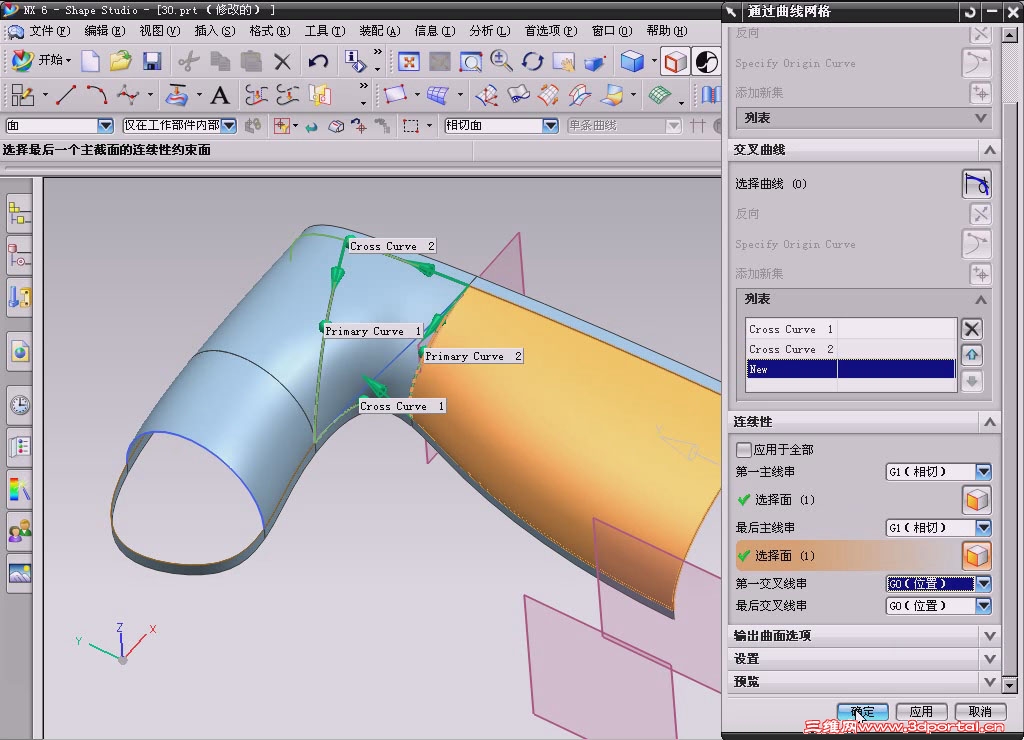The height and width of the screenshot is (740, 1024).
Task: Move list item up with arrow icon
Action: point(972,355)
